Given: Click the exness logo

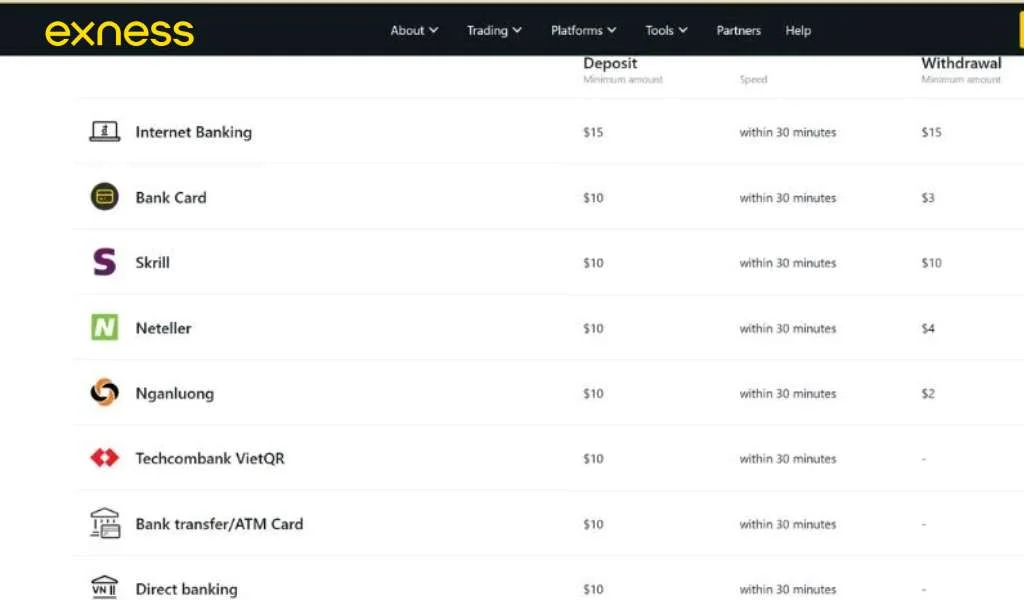Looking at the screenshot, I should pyautogui.click(x=120, y=31).
